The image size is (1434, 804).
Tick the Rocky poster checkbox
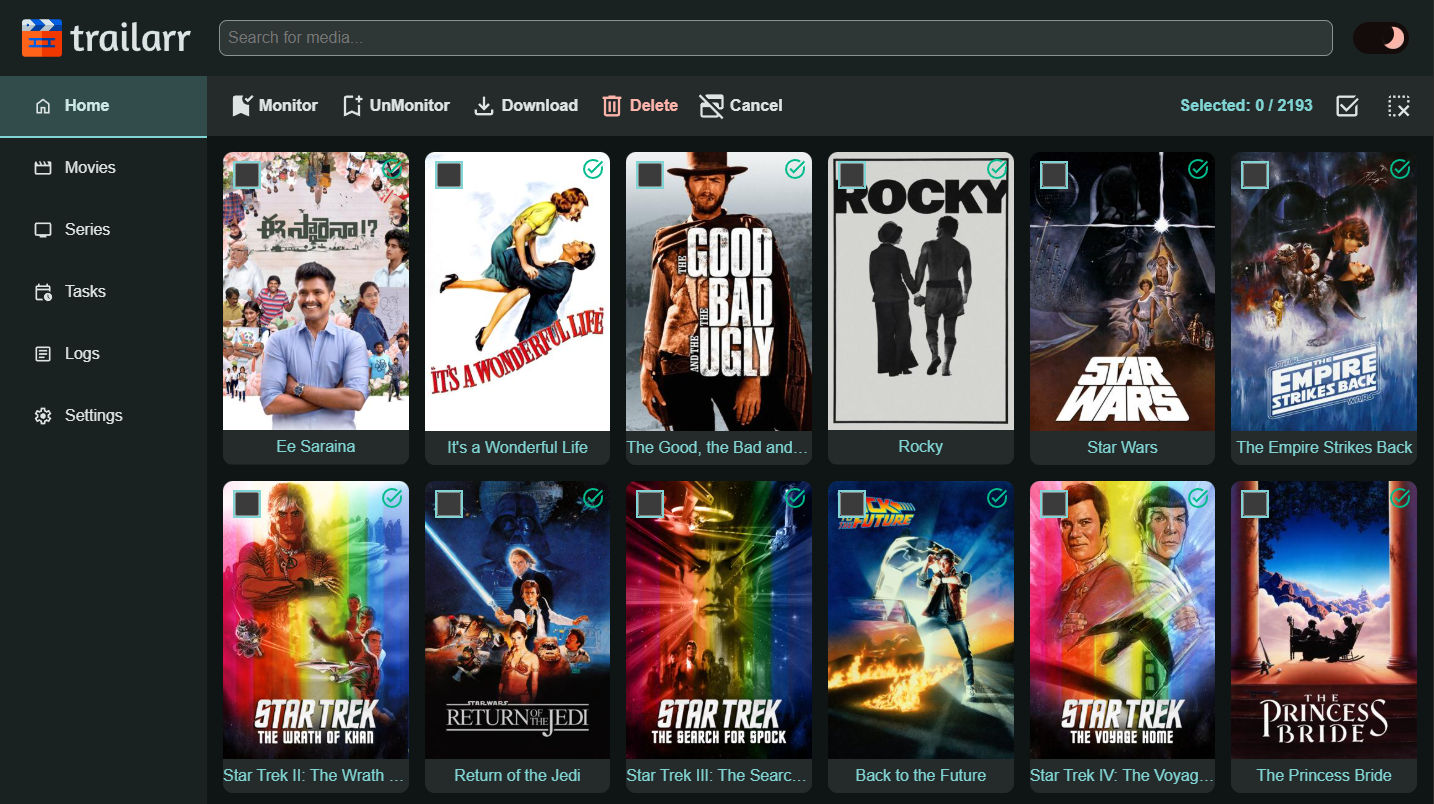pyautogui.click(x=852, y=175)
